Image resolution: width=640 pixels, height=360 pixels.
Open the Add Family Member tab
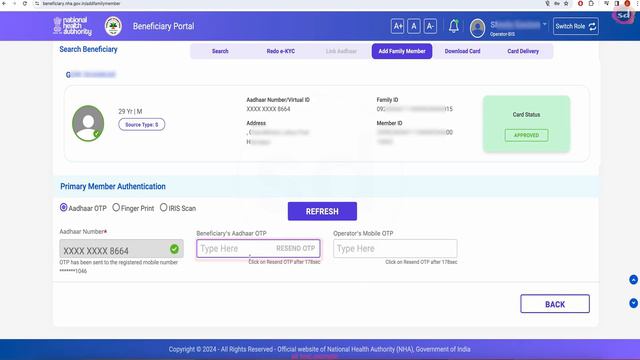point(402,51)
